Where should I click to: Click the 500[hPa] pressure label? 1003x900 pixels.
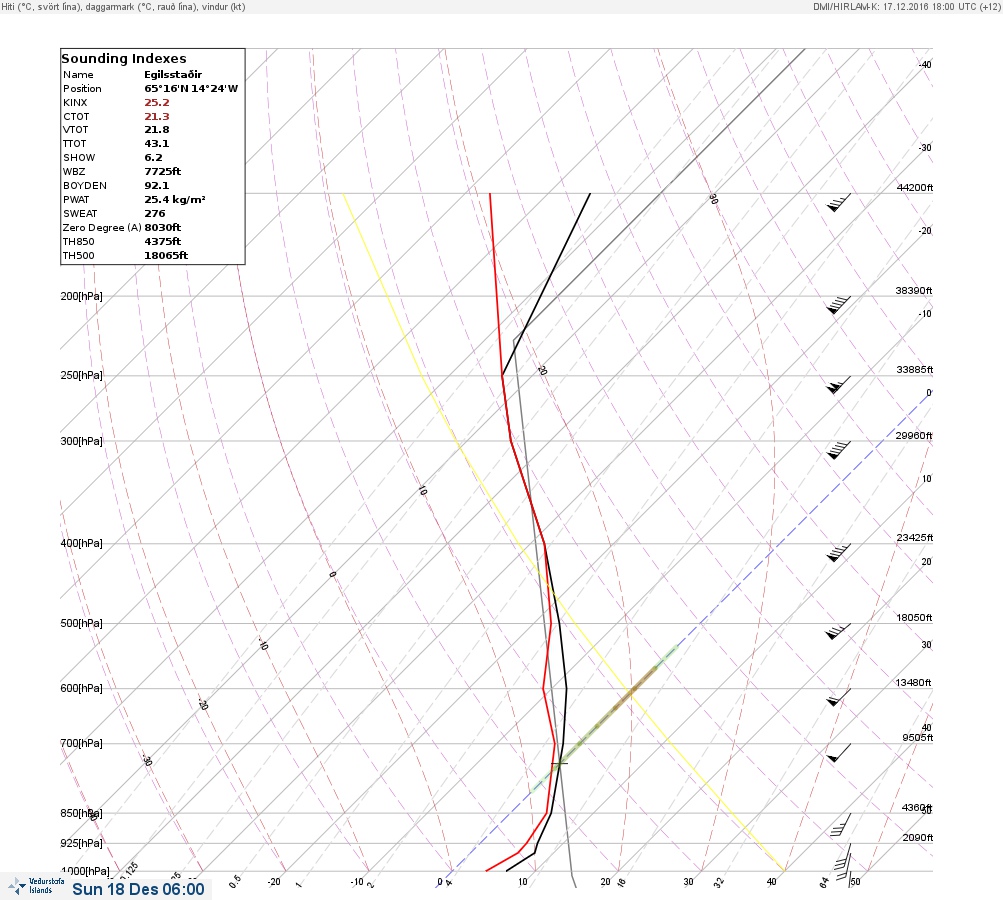pos(81,624)
